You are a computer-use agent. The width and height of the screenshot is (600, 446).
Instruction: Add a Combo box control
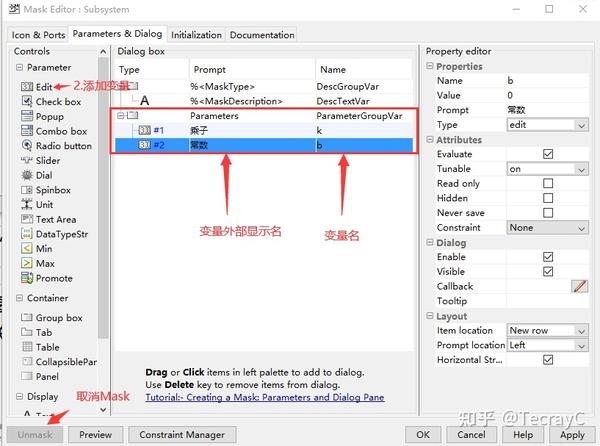click(x=54, y=131)
